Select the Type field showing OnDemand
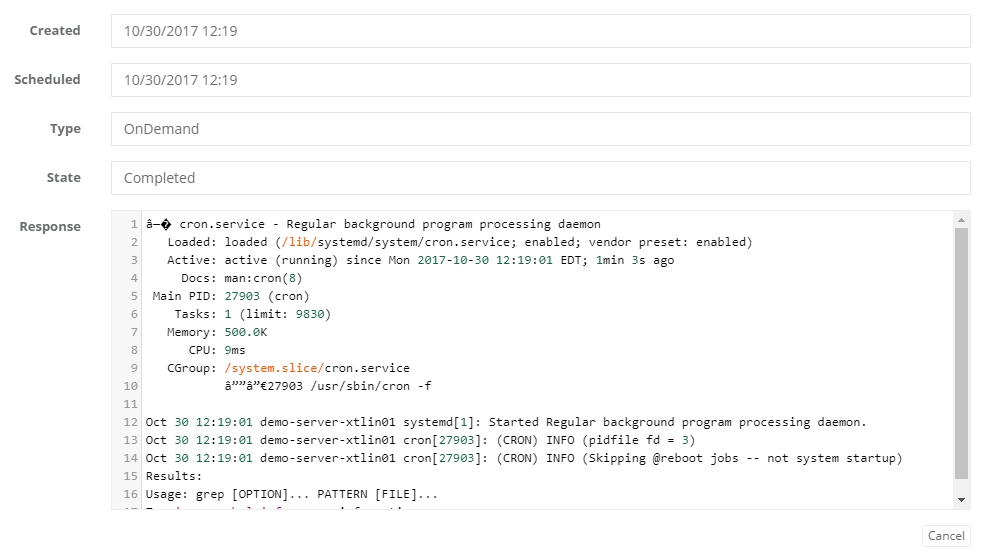The height and width of the screenshot is (559, 992). pyautogui.click(x=540, y=129)
